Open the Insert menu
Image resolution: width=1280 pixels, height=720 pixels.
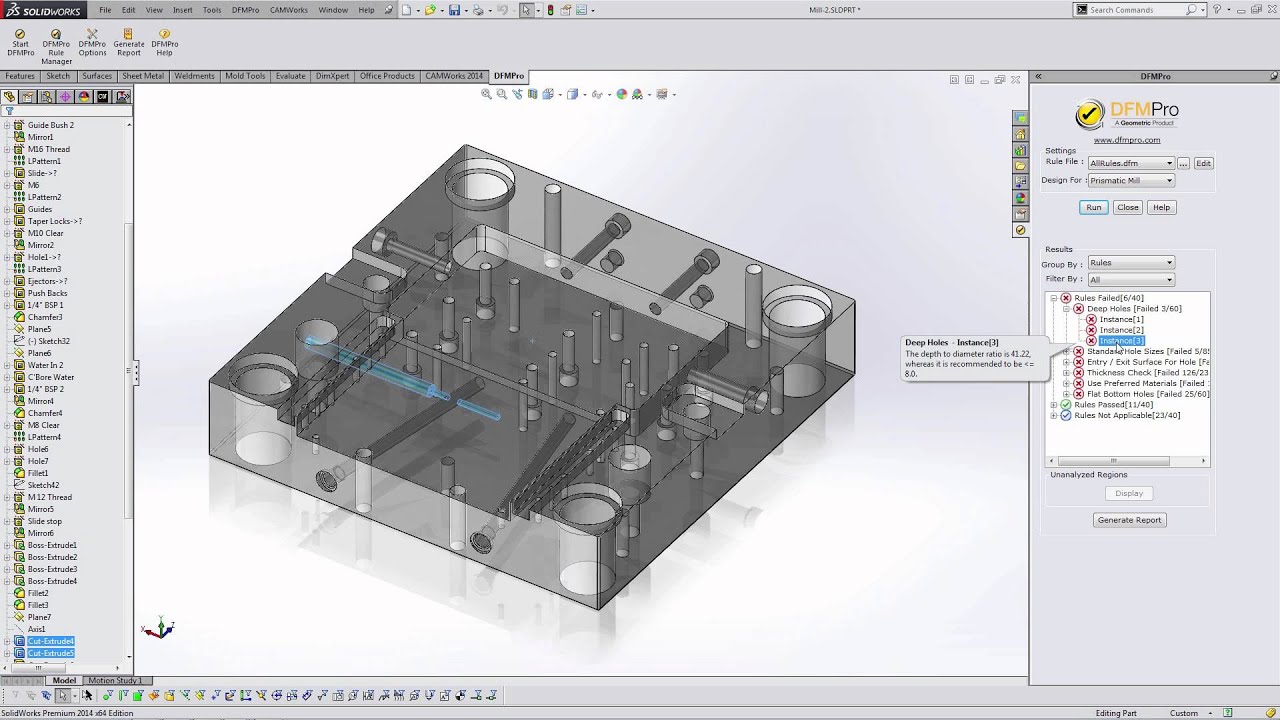[x=183, y=10]
